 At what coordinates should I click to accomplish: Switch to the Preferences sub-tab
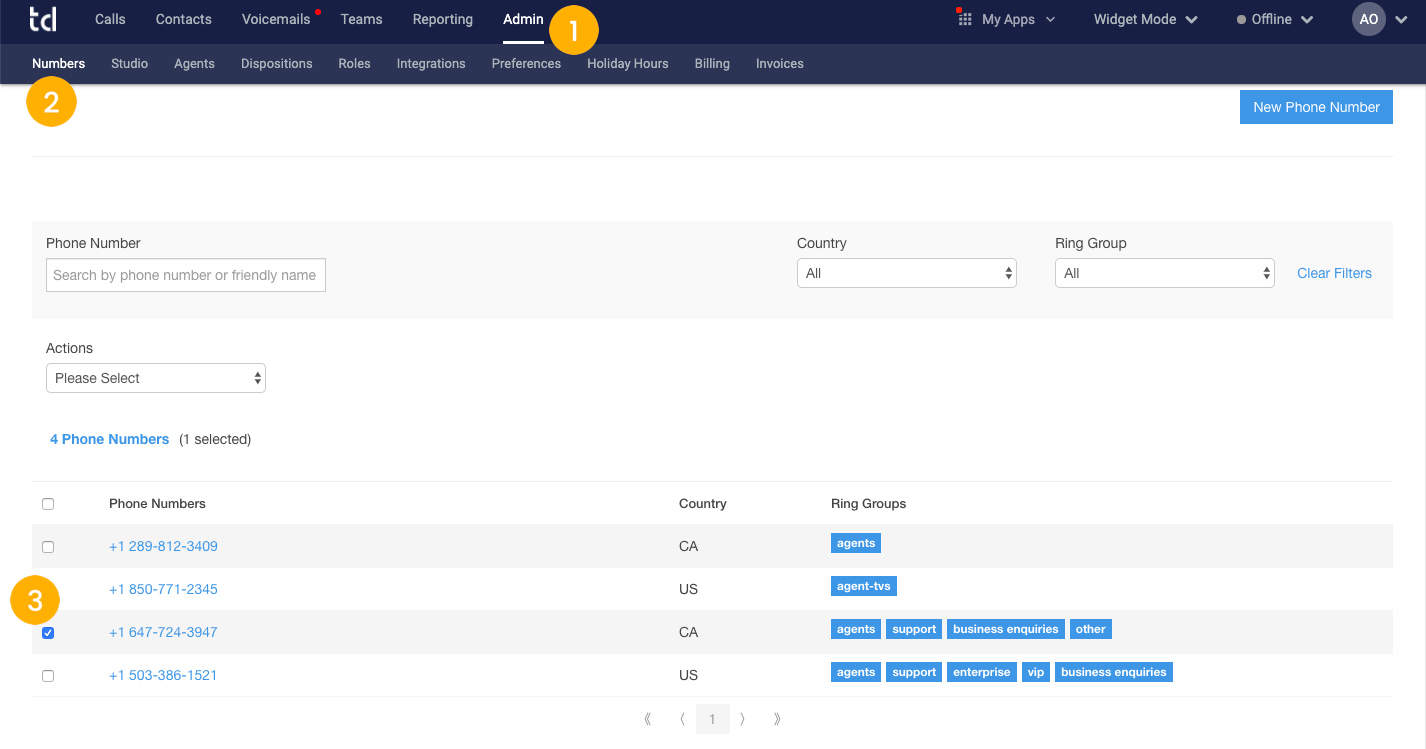[x=526, y=63]
